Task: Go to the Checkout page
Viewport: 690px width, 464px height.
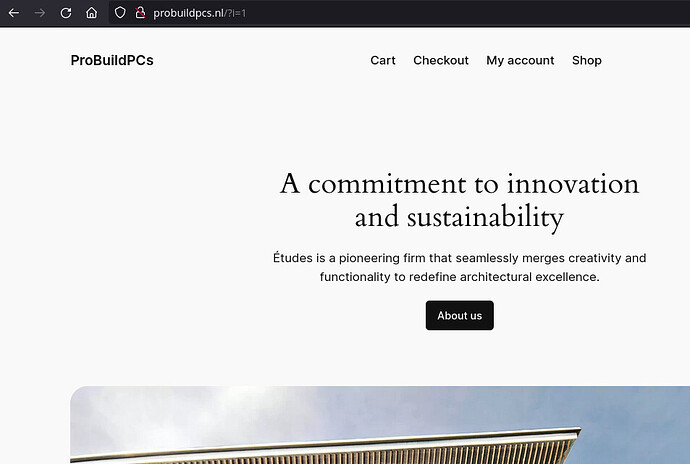Action: (x=441, y=60)
